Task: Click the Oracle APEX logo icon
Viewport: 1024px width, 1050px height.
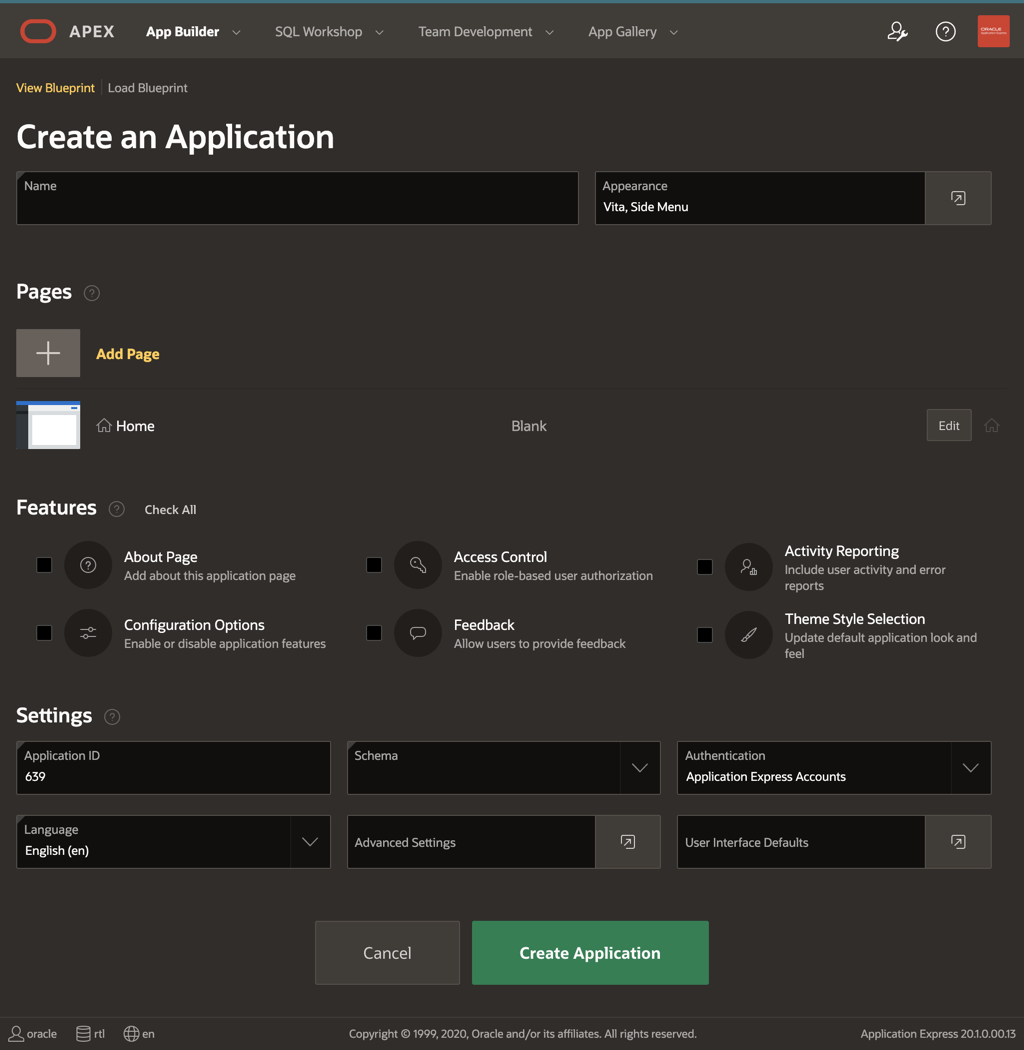Action: (x=38, y=31)
